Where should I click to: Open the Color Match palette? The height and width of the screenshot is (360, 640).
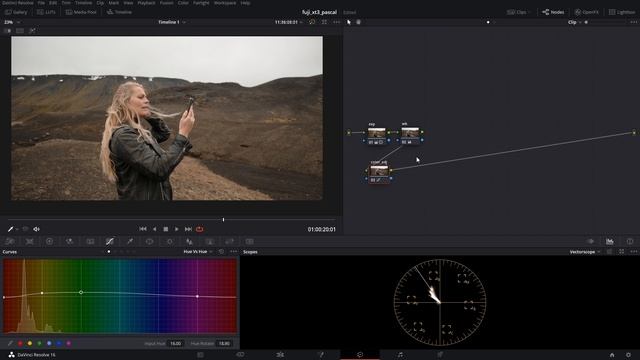(x=30, y=241)
